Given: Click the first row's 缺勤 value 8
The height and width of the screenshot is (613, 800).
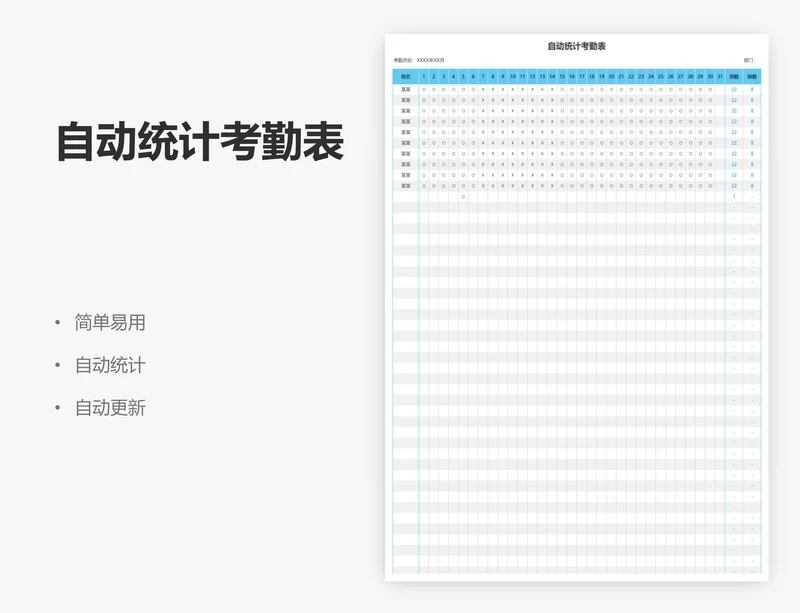Looking at the screenshot, I should click(x=752, y=89).
